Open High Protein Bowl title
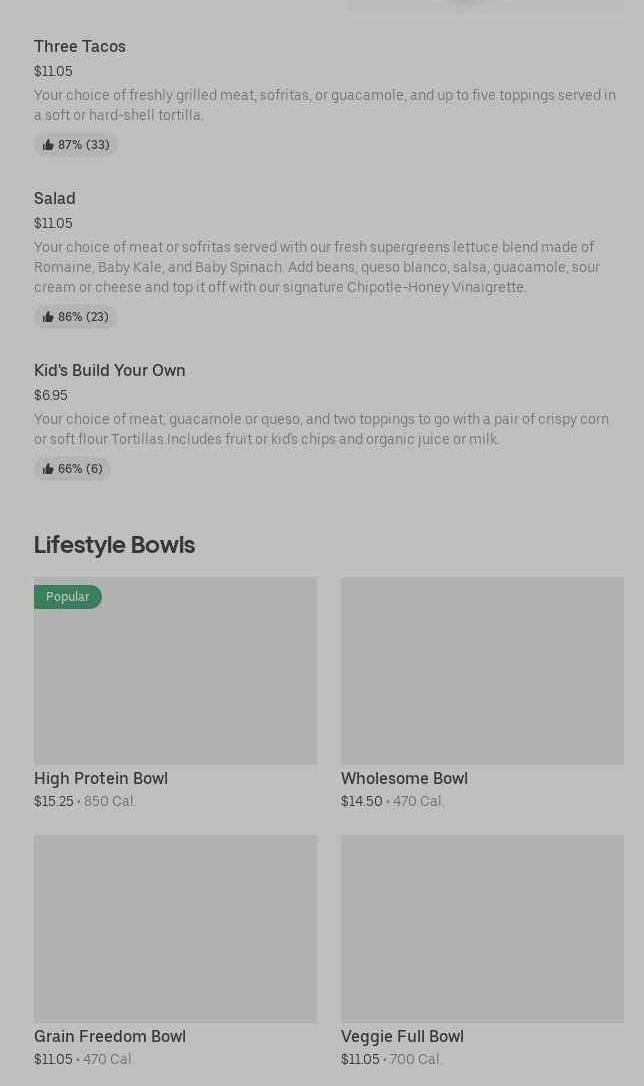The height and width of the screenshot is (1086, 644). click(x=101, y=778)
